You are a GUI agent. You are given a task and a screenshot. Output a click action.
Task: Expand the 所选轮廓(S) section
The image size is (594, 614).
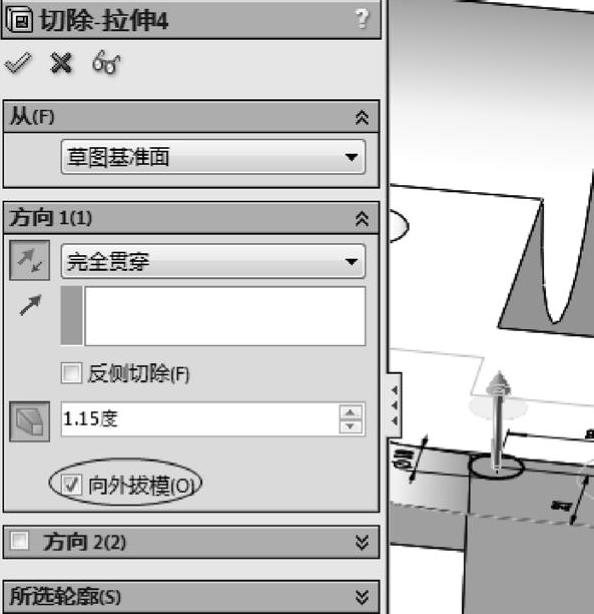[x=362, y=597]
